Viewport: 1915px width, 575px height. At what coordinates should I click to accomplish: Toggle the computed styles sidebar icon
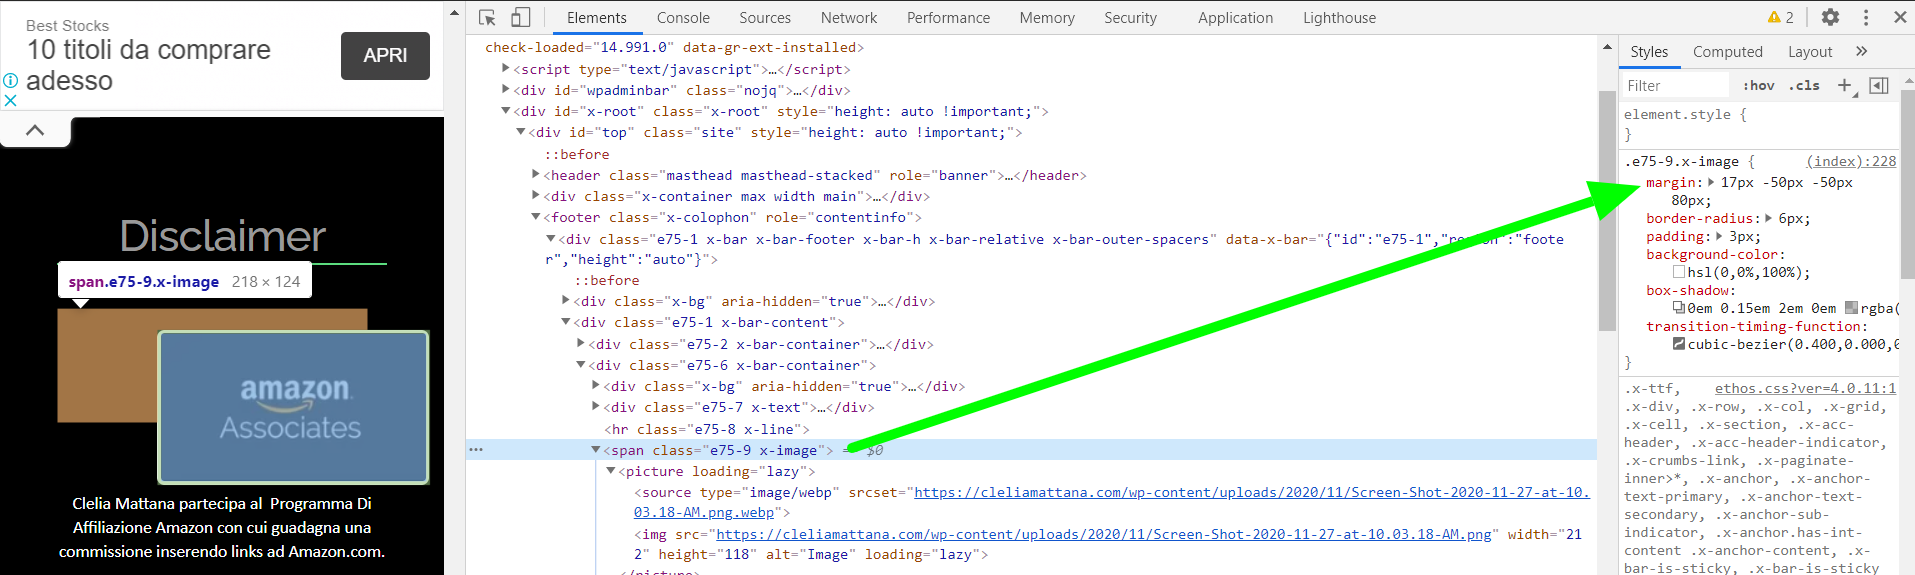coord(1879,85)
